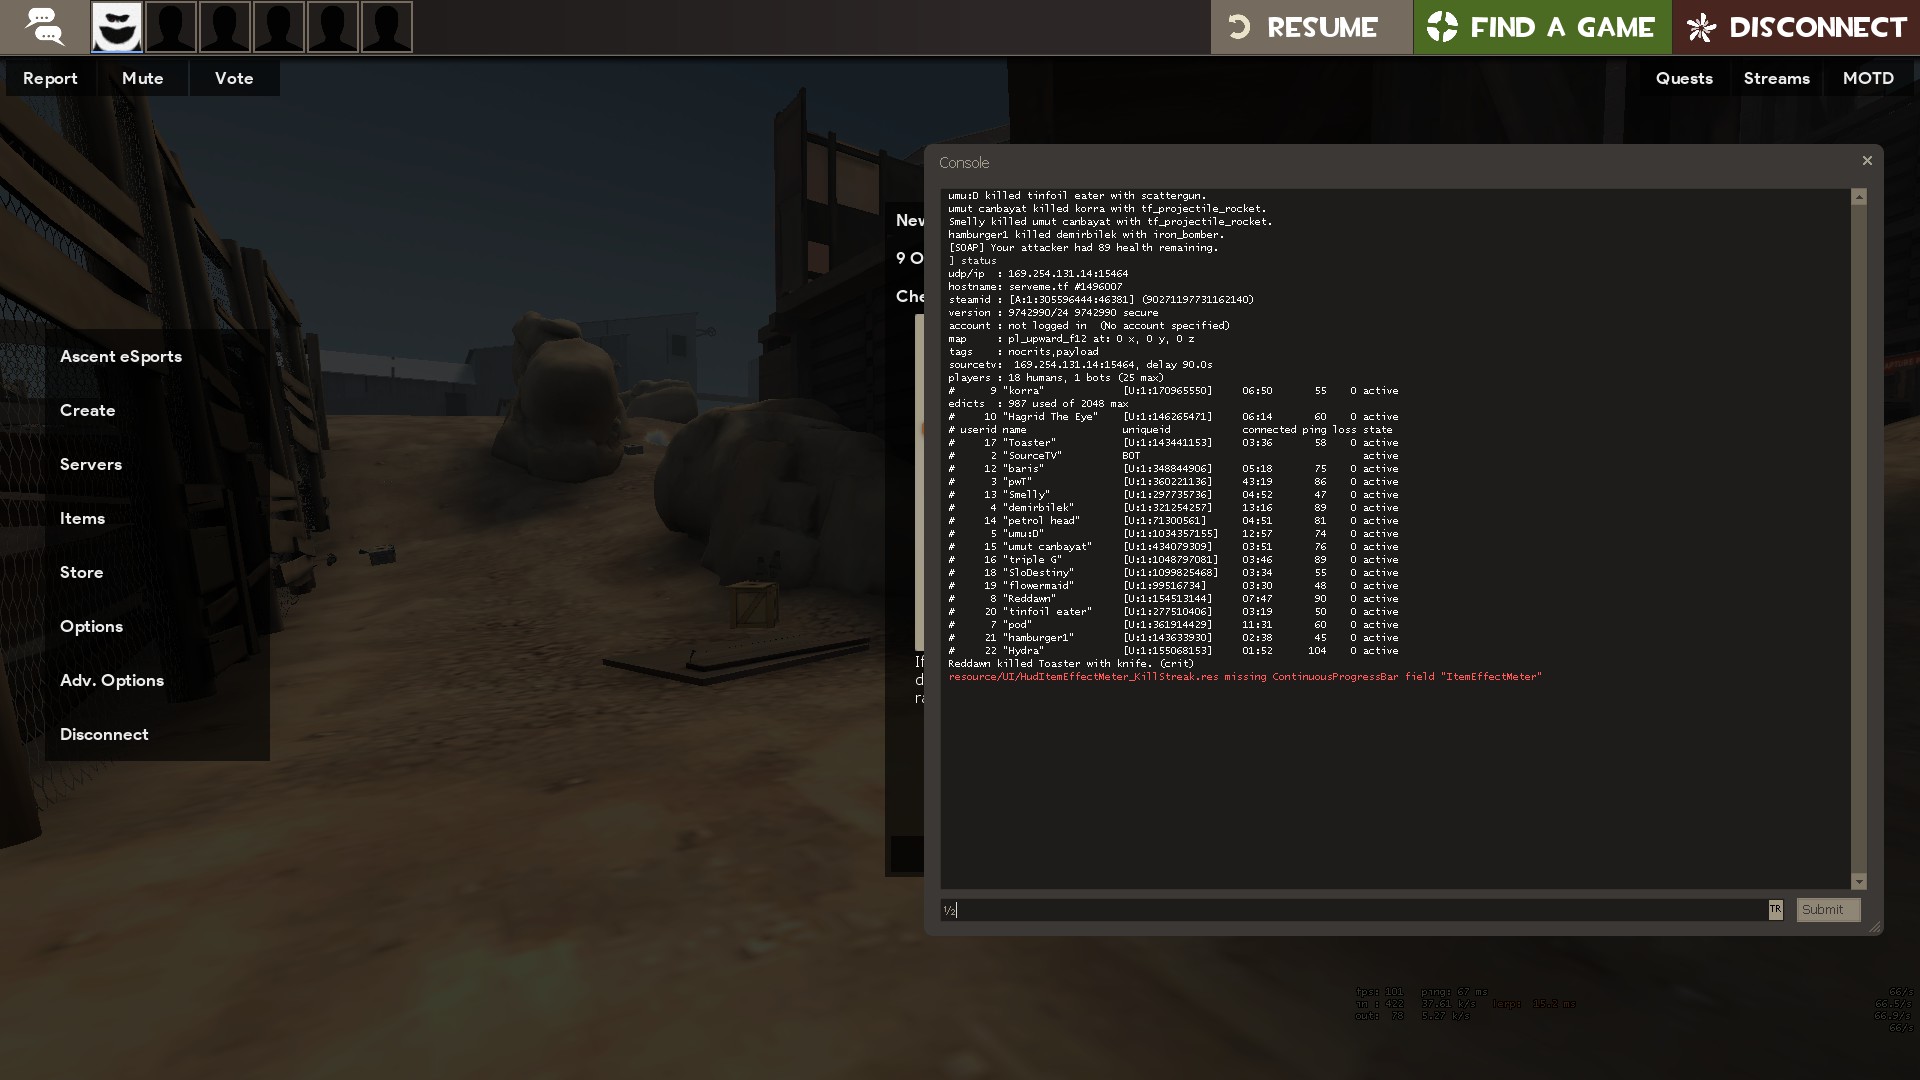Click the last silhouette player avatar

coord(387,27)
